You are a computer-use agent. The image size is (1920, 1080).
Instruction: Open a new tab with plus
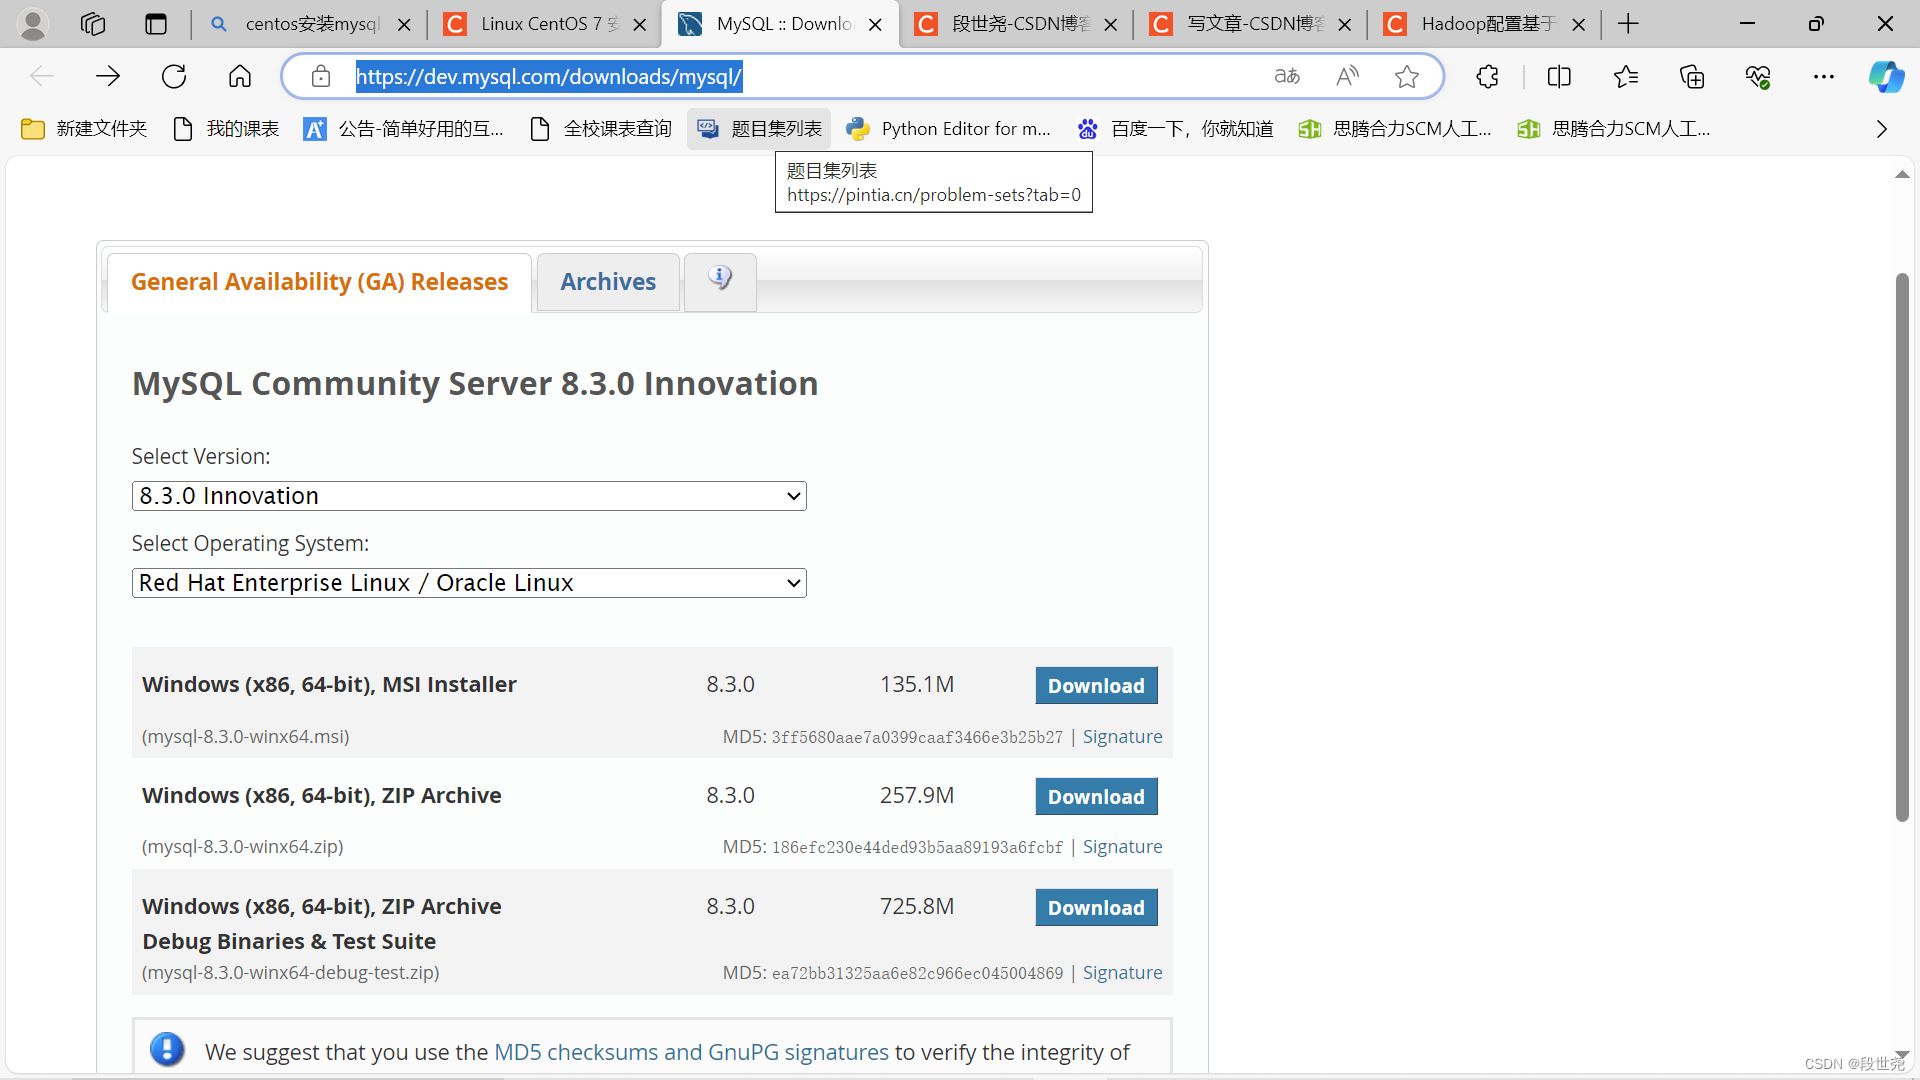point(1628,24)
